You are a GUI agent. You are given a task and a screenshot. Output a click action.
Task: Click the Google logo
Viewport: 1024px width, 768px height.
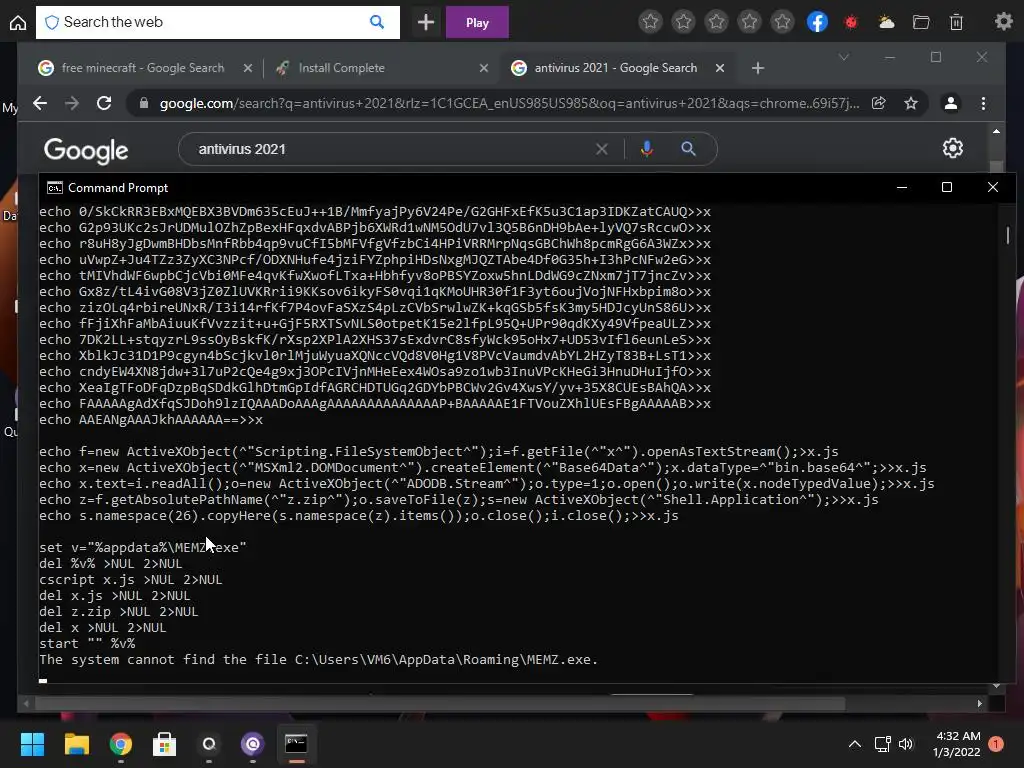click(x=86, y=150)
